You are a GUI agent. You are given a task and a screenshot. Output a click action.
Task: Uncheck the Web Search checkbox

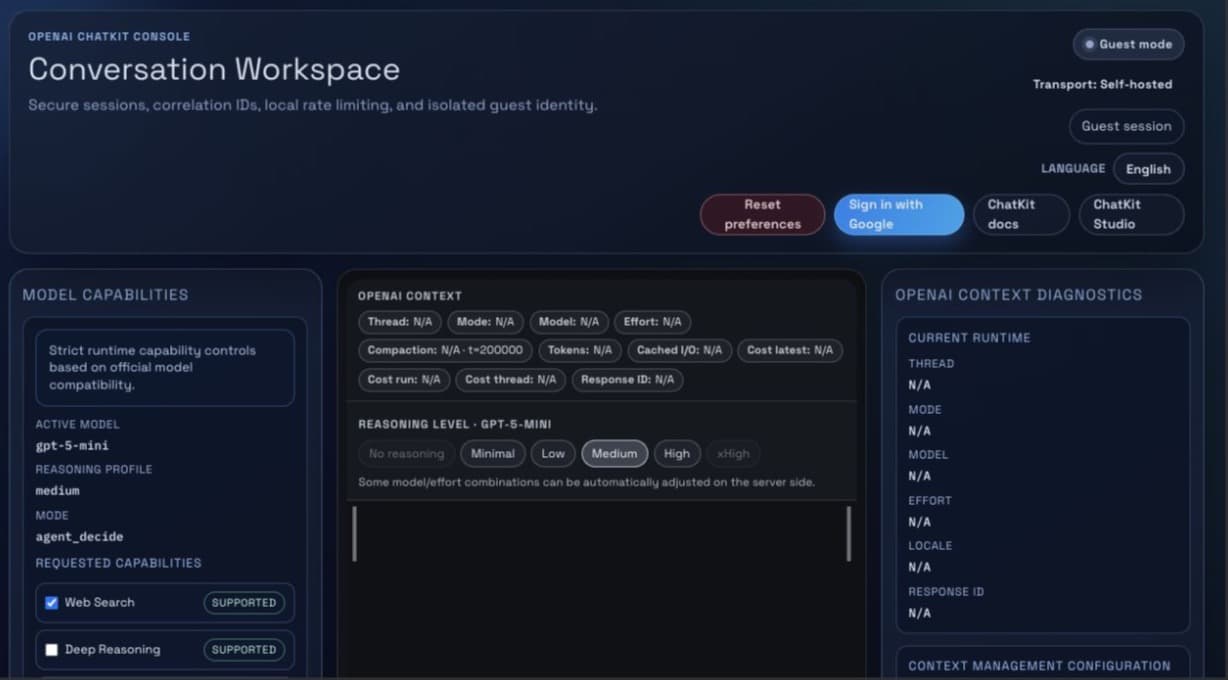point(52,603)
